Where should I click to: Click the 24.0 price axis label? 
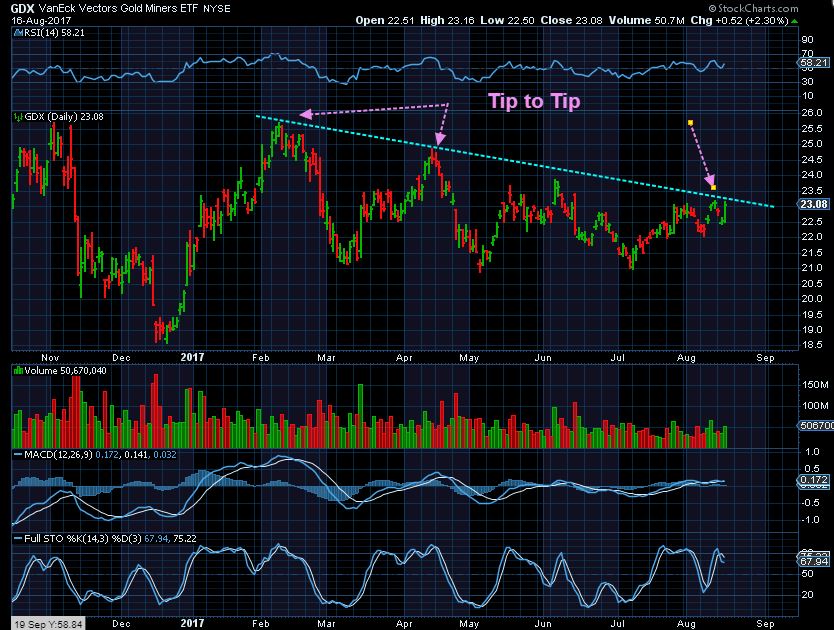click(812, 175)
